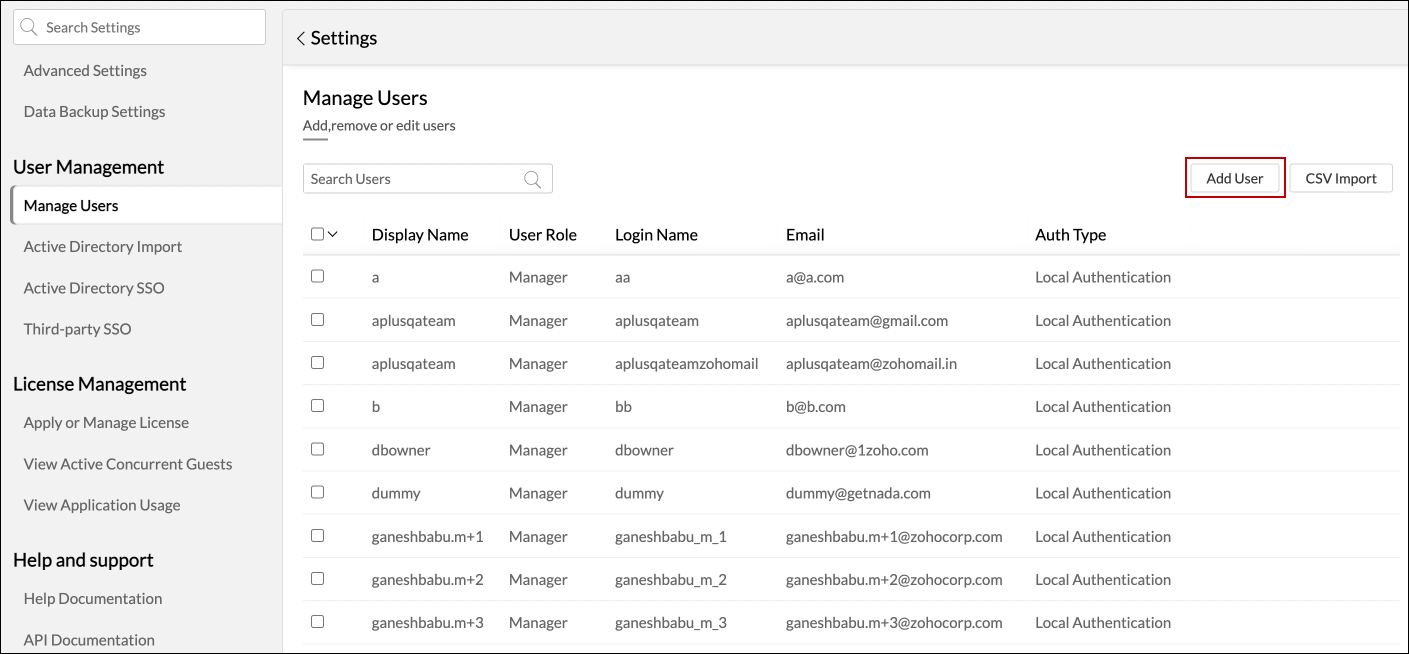Open the bulk select dropdown arrow
The height and width of the screenshot is (654, 1409).
333,234
